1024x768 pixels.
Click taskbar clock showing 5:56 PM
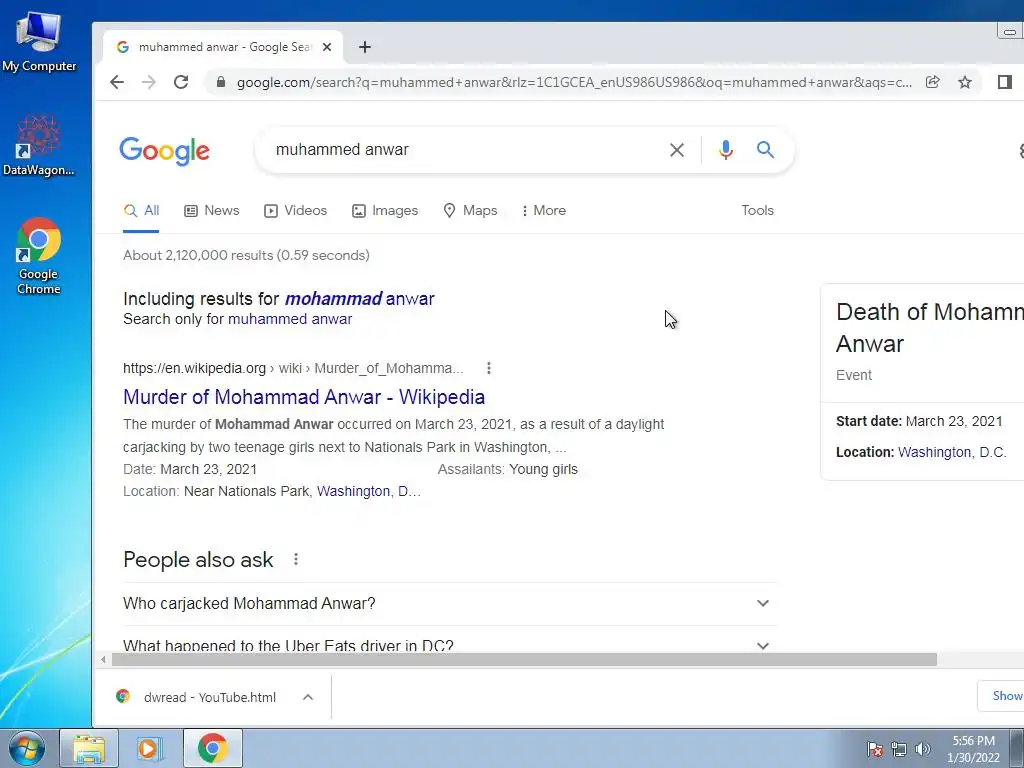pyautogui.click(x=973, y=749)
